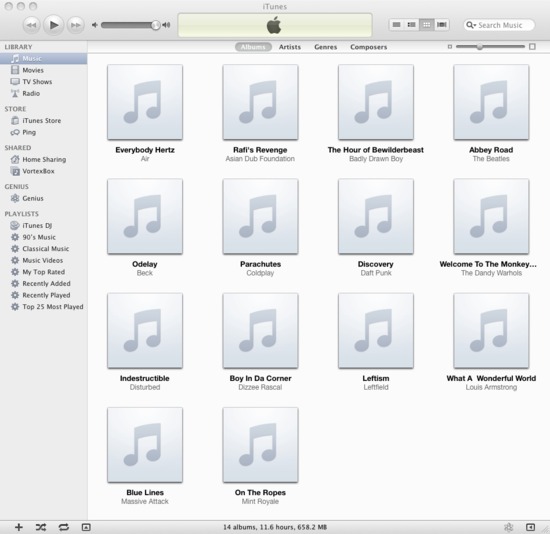Toggle shuffle in the bottom bar
Viewport: 550px width, 534px height.
[x=41, y=527]
